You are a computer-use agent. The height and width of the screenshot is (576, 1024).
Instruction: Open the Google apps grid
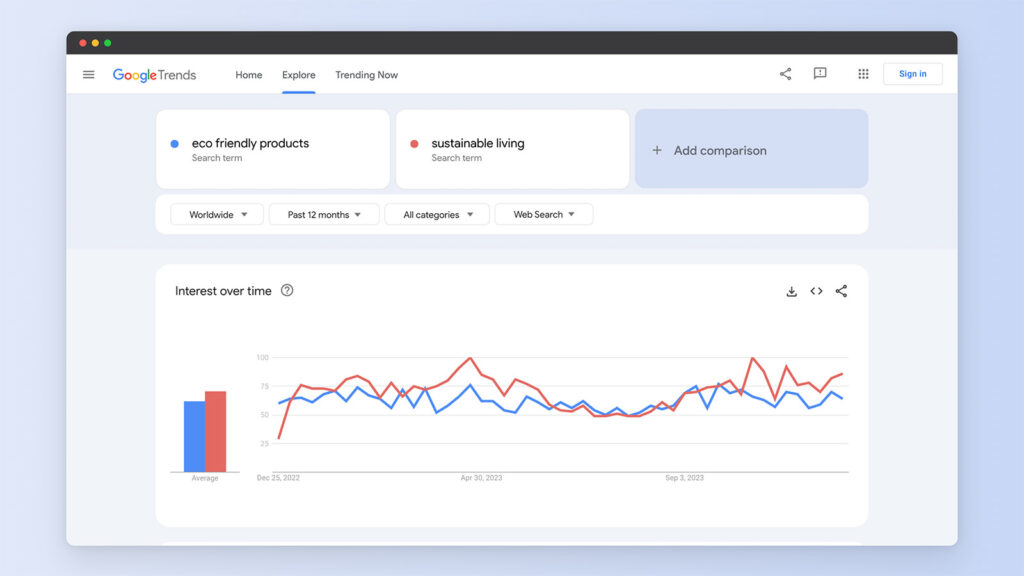(863, 74)
